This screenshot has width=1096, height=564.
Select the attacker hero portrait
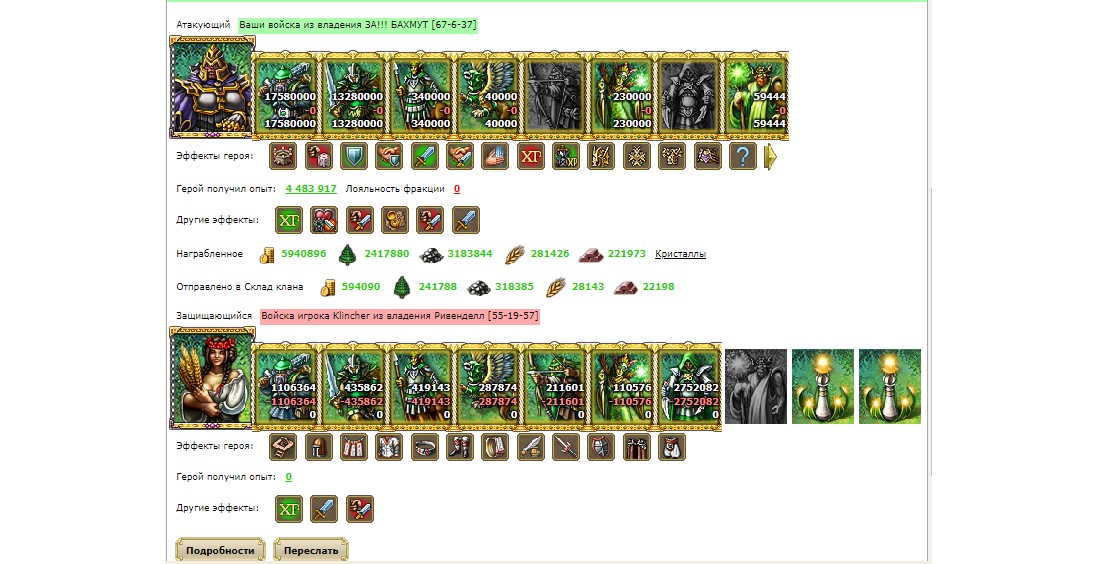pyautogui.click(x=212, y=87)
